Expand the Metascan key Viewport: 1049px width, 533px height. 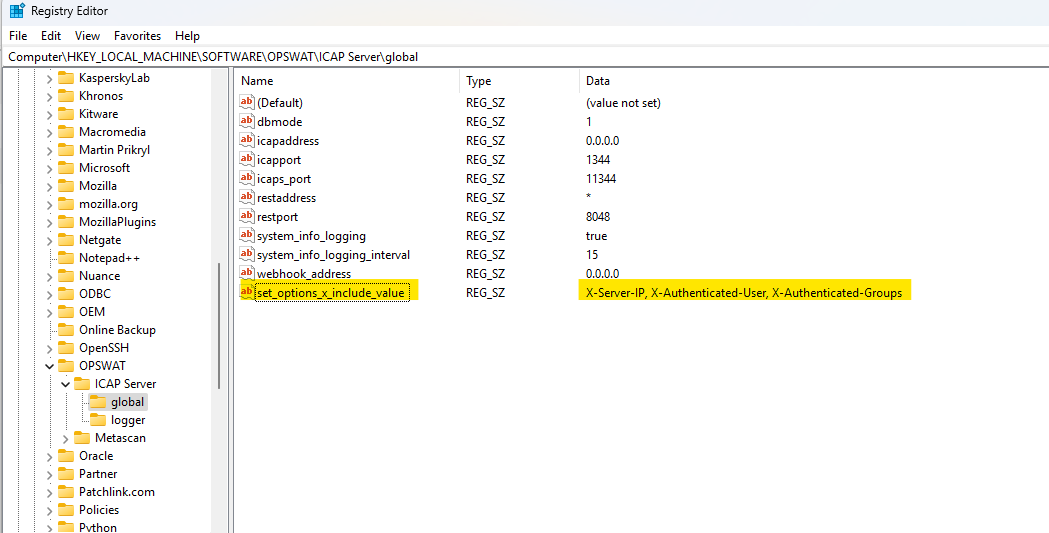(x=65, y=438)
